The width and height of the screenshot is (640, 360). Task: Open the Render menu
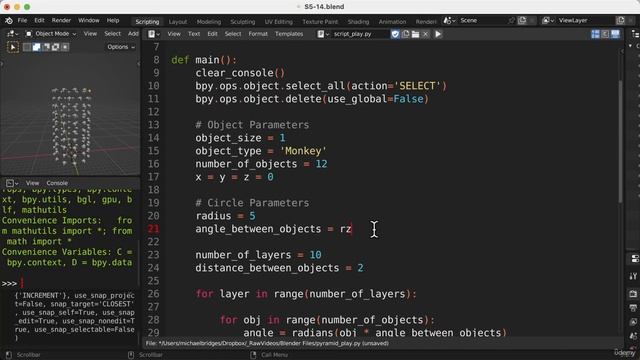pyautogui.click(x=61, y=20)
